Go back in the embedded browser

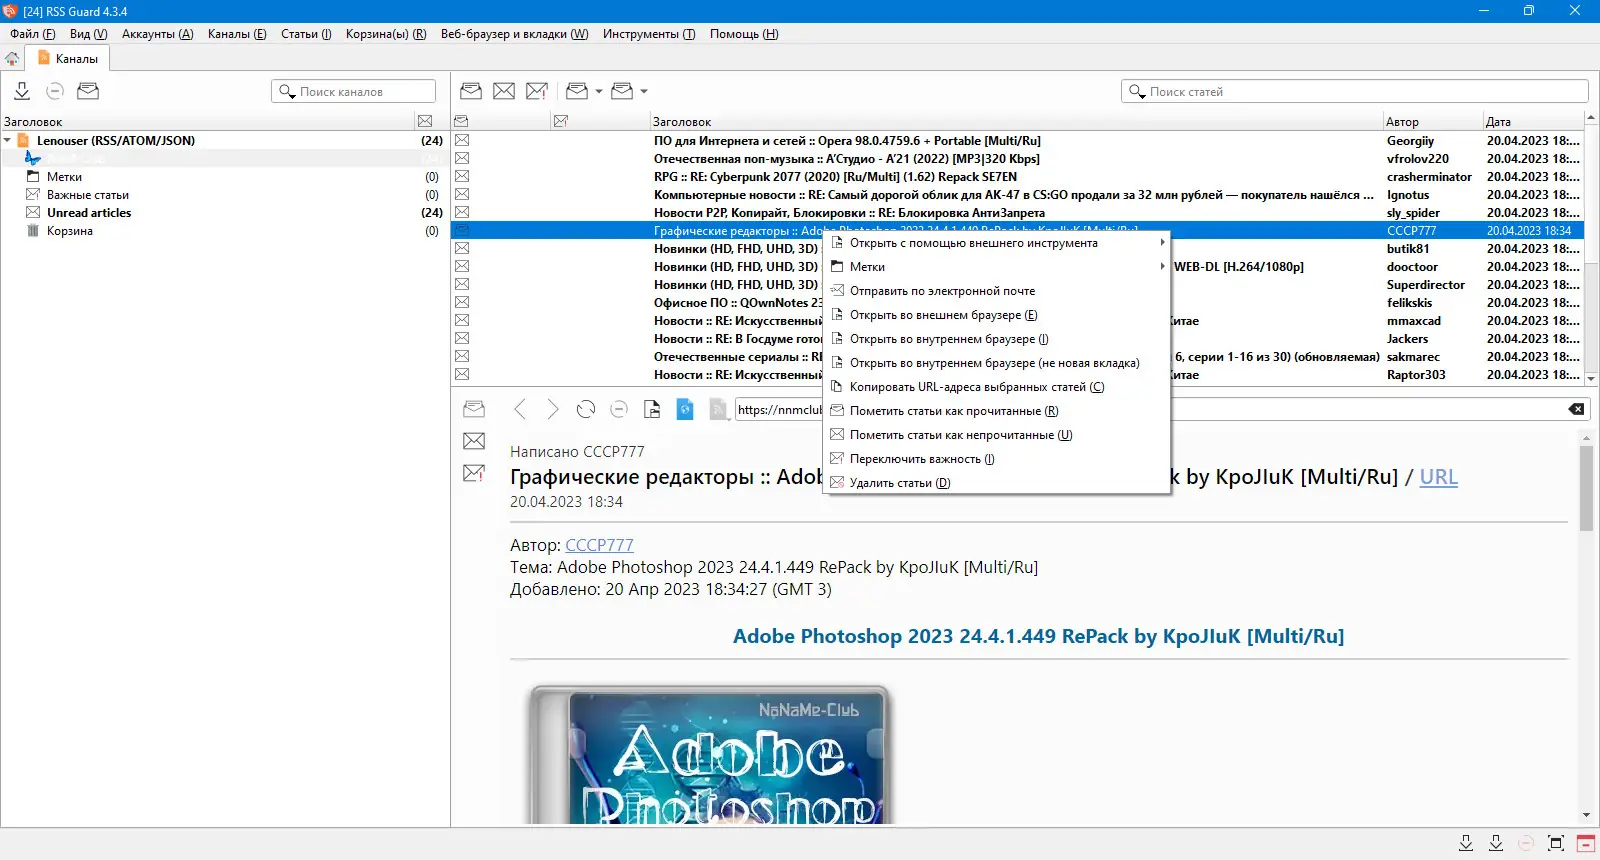pos(519,409)
